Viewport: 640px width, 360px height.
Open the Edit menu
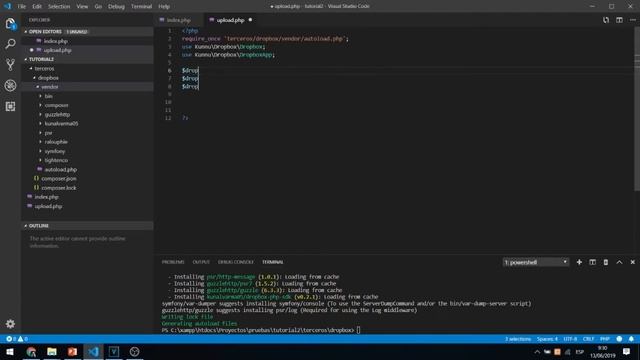37,7
